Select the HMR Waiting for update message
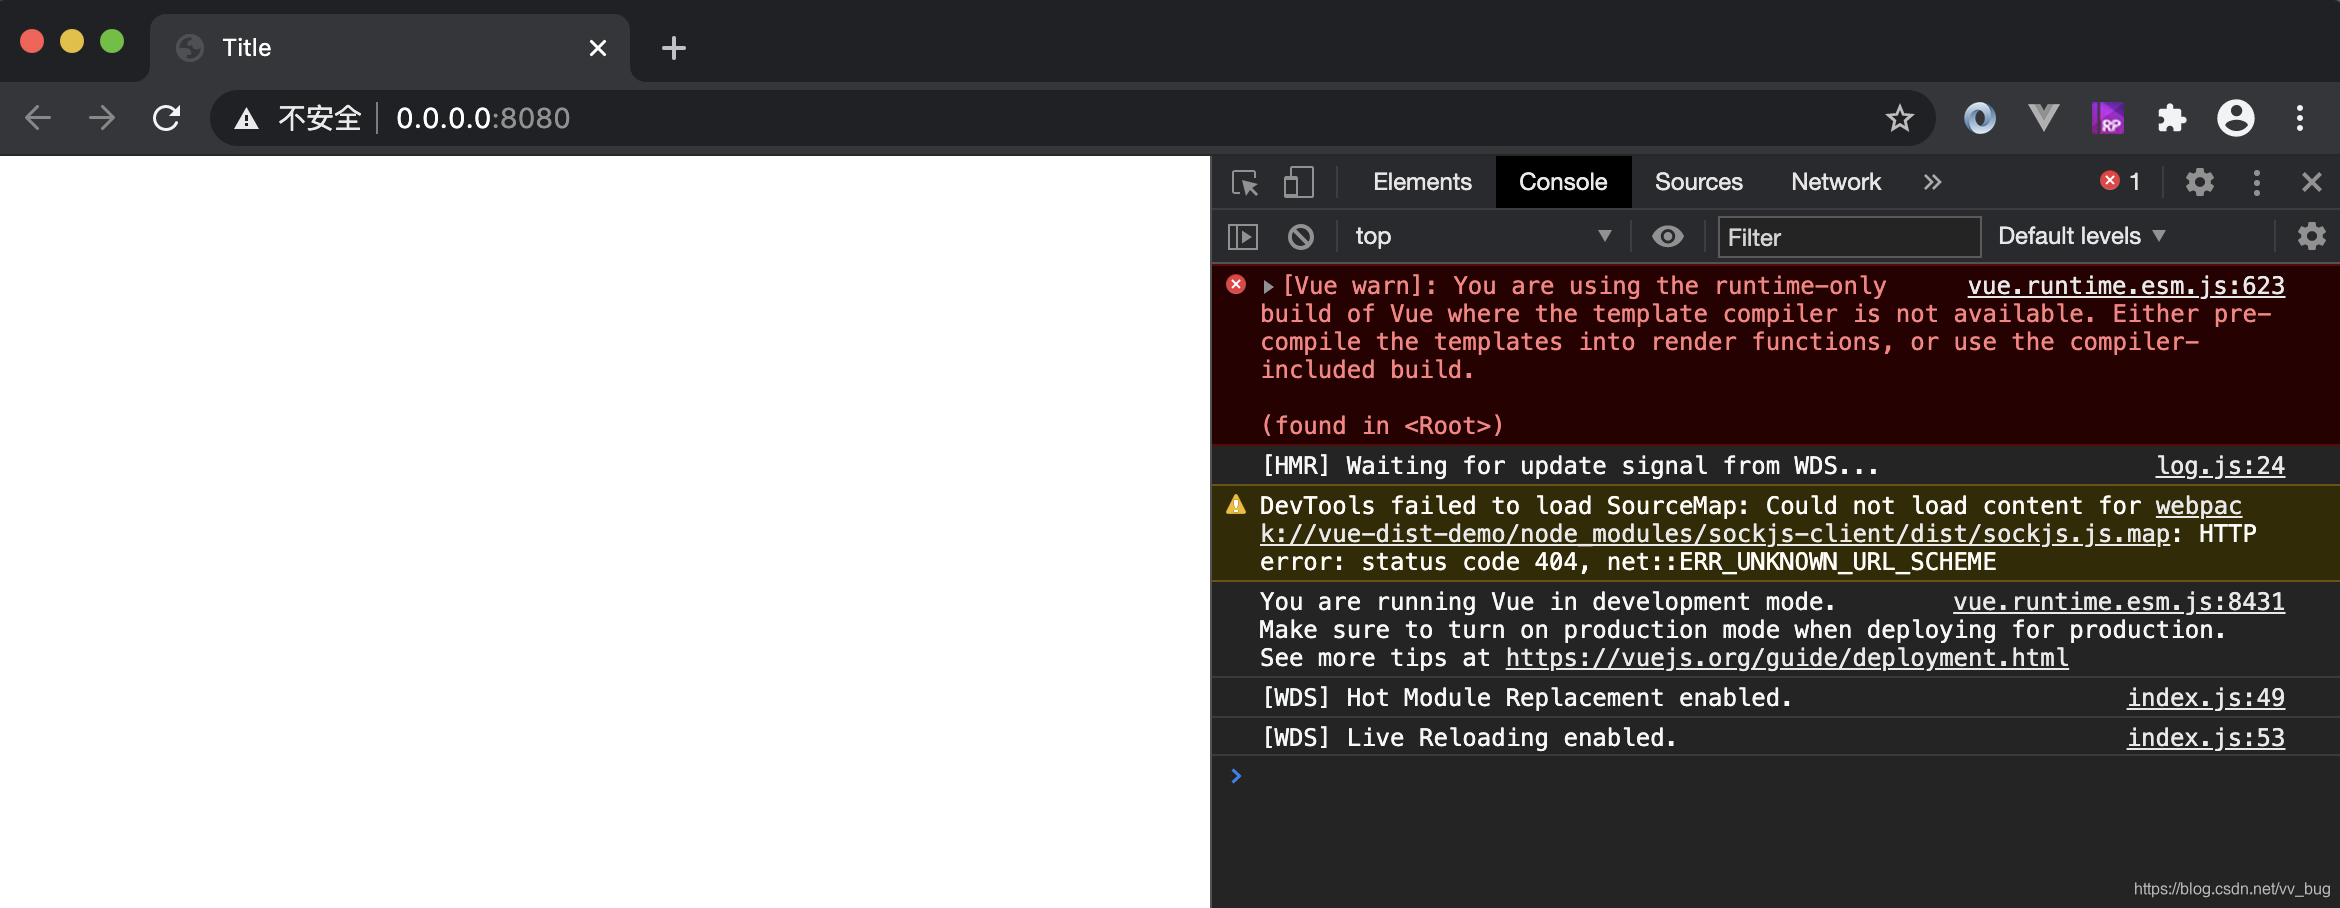 (x=1570, y=466)
